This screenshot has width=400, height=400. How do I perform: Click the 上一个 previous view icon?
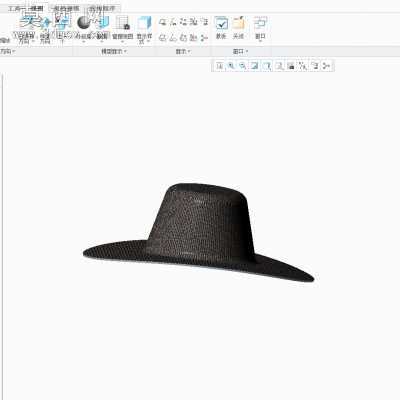coord(62,23)
